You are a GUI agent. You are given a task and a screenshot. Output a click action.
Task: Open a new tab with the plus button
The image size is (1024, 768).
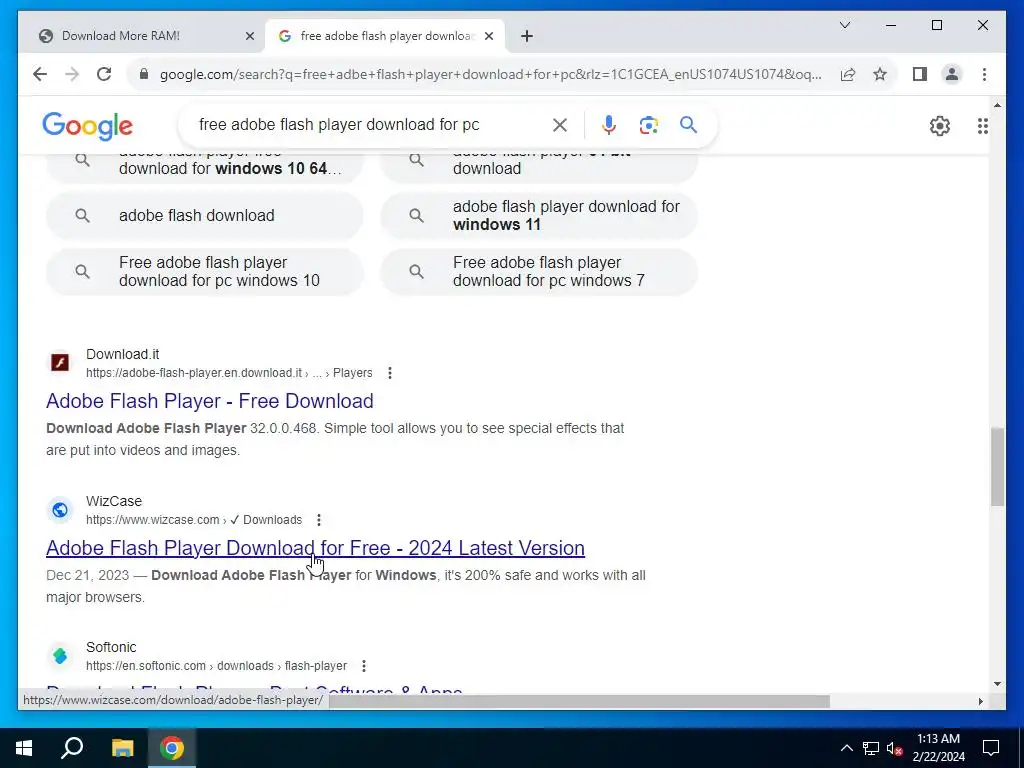pos(527,36)
